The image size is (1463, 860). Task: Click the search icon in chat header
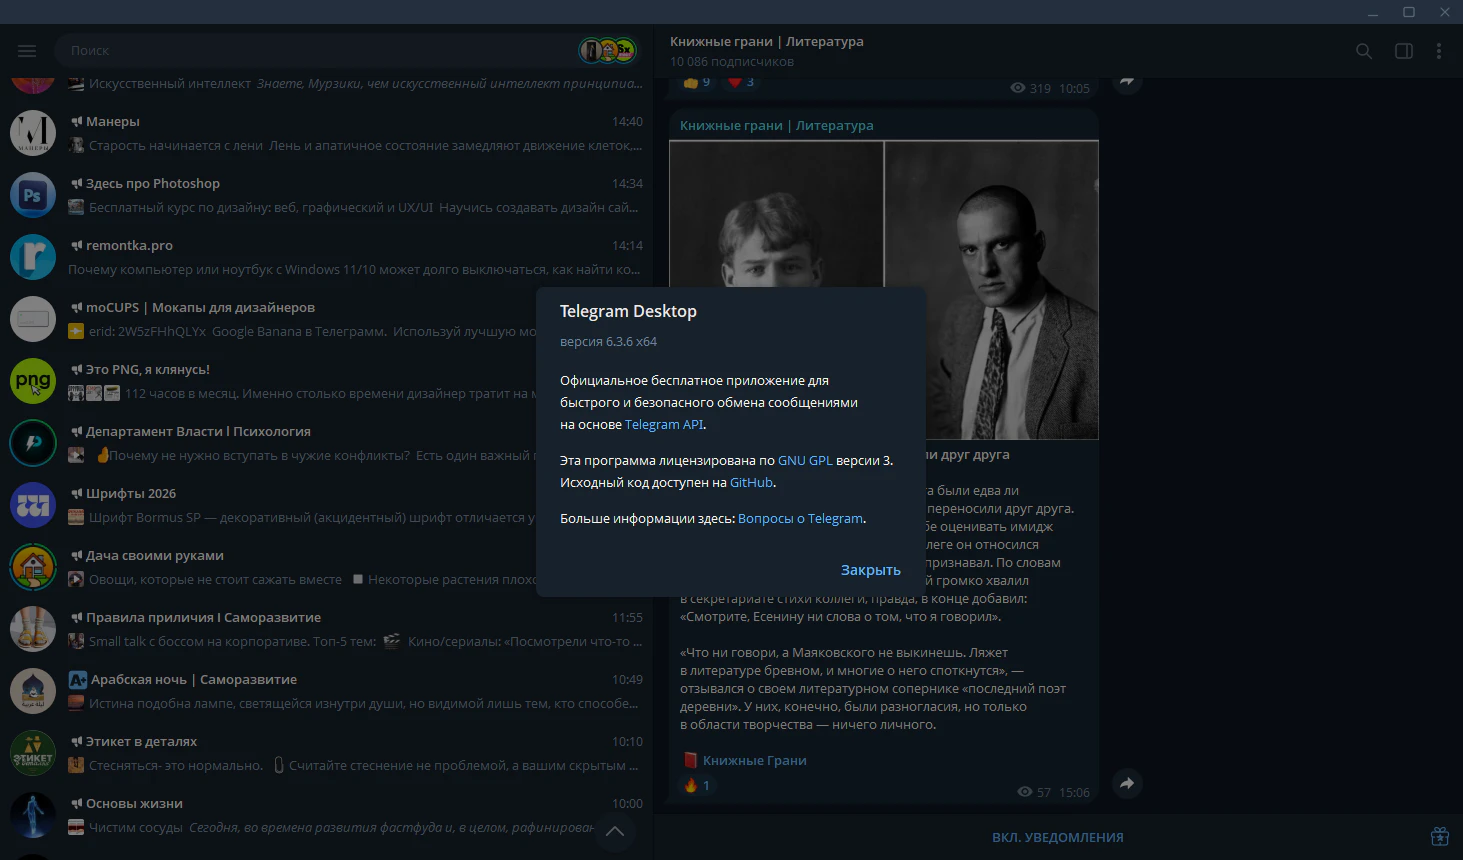(x=1363, y=51)
